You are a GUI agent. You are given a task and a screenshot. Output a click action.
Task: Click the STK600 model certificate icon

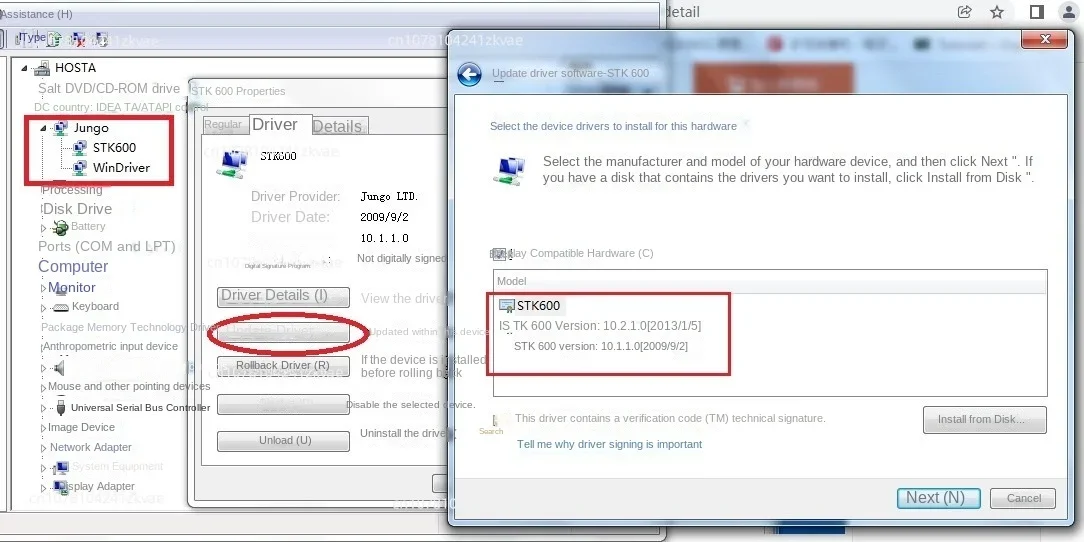pyautogui.click(x=507, y=306)
